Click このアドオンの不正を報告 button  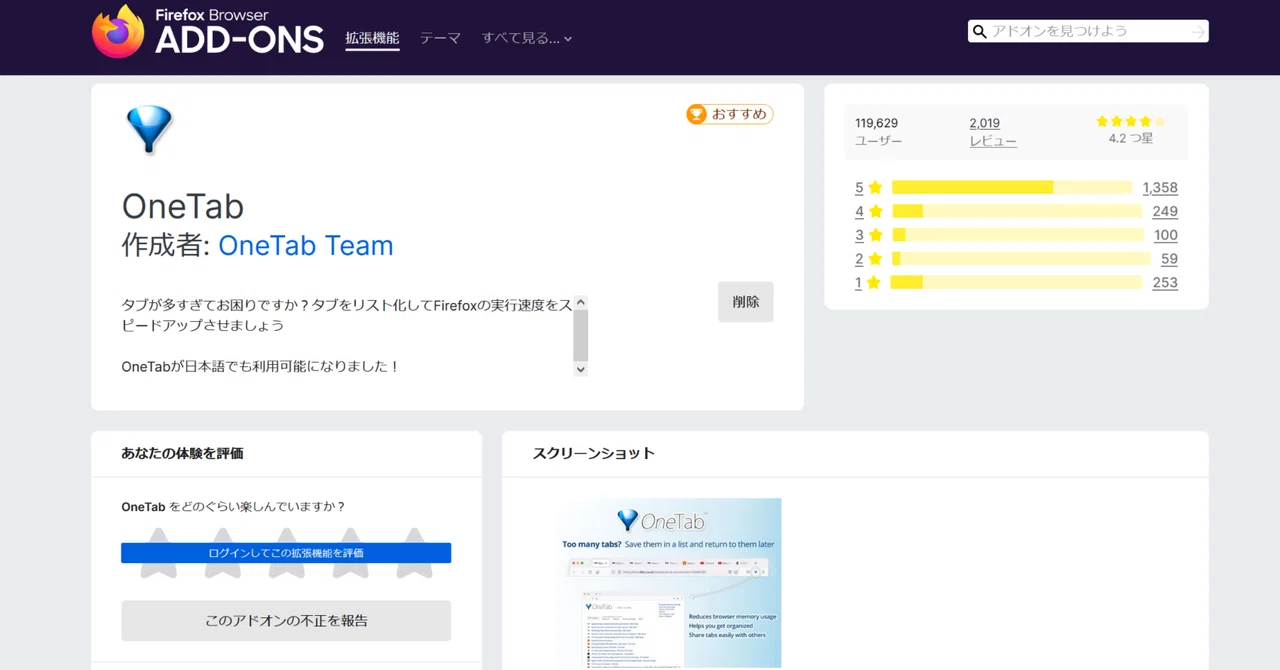286,620
